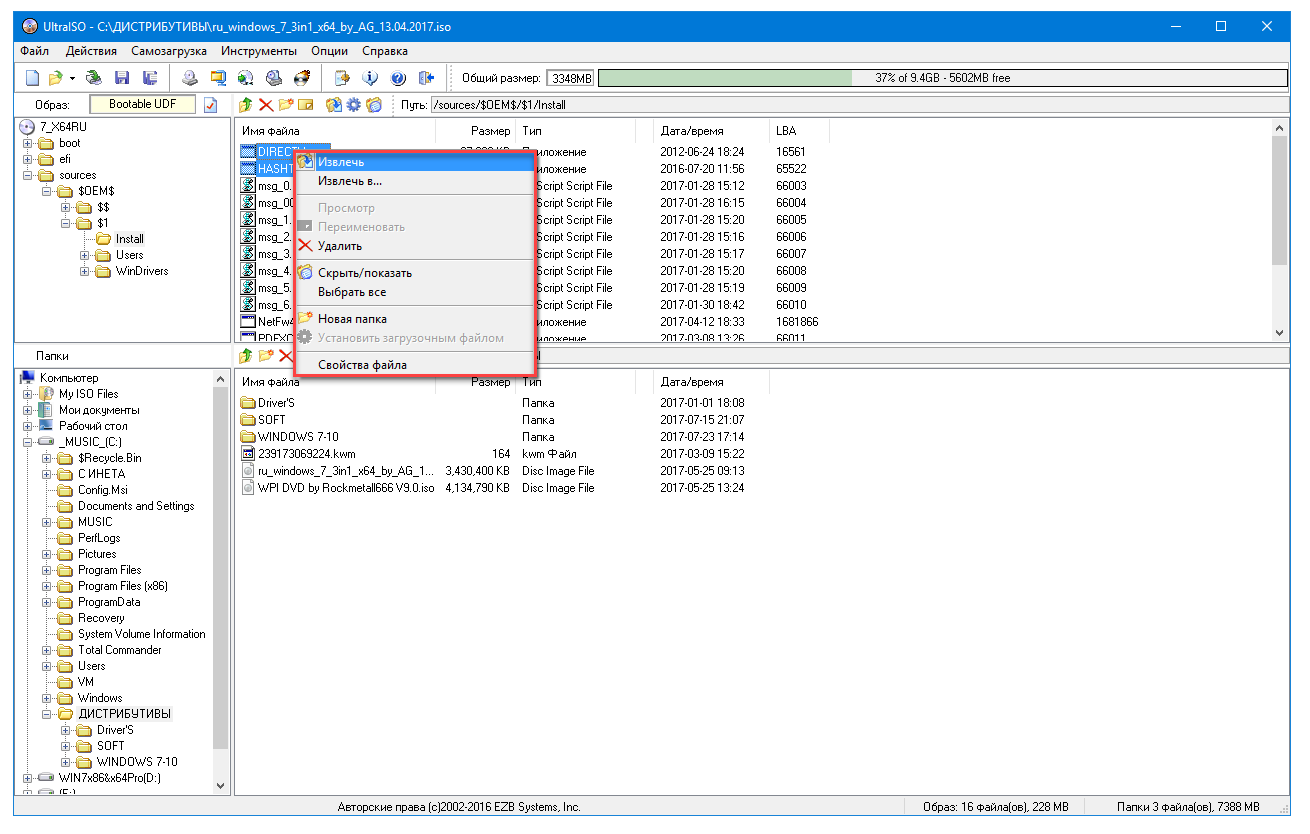Open the dropdown arrow beside Open icon
Image resolution: width=1310 pixels, height=834 pixels.
point(73,78)
